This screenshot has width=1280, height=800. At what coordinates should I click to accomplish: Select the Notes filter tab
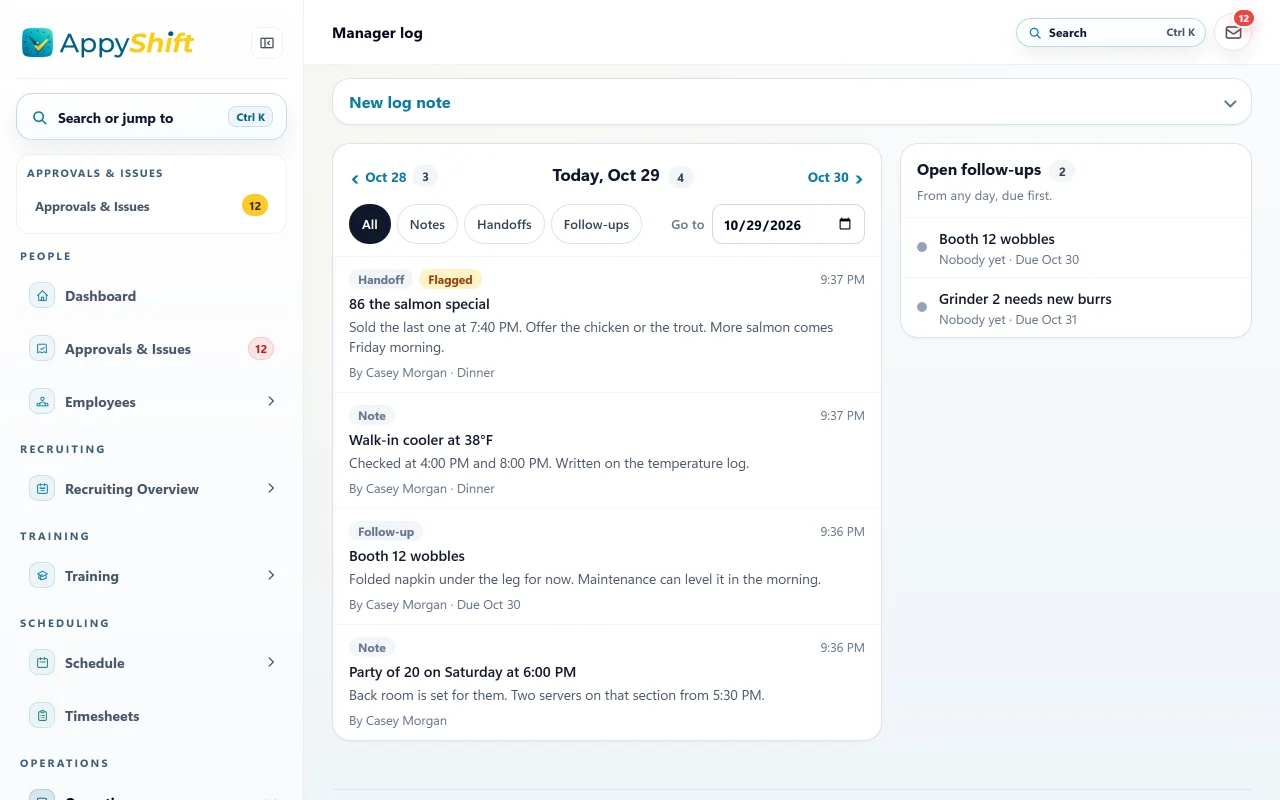click(x=427, y=224)
